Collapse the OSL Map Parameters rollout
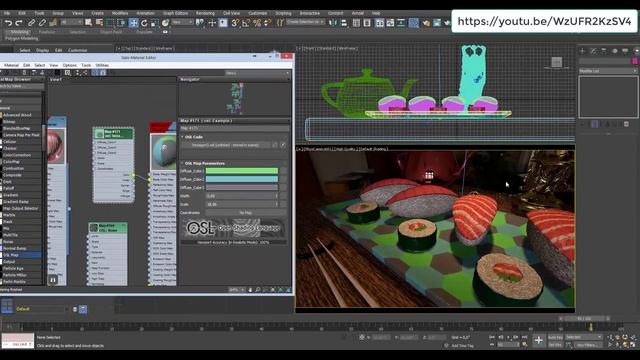640x360 pixels. [x=182, y=163]
